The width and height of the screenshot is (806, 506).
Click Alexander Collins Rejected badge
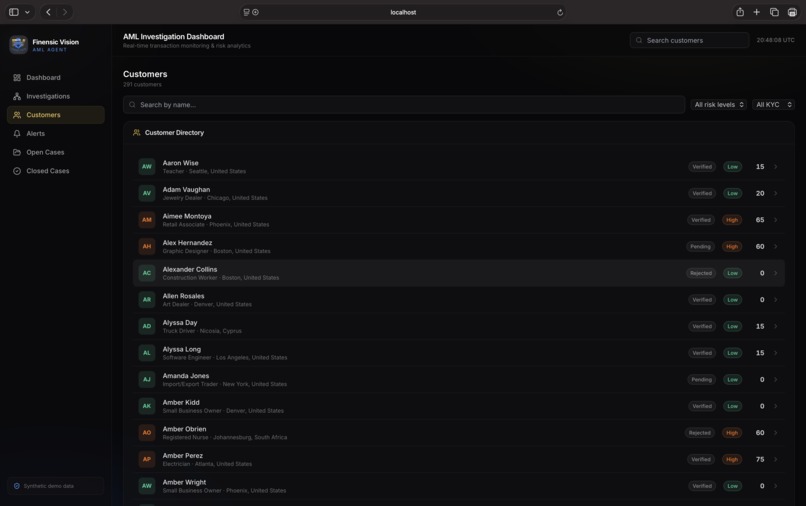tap(701, 273)
